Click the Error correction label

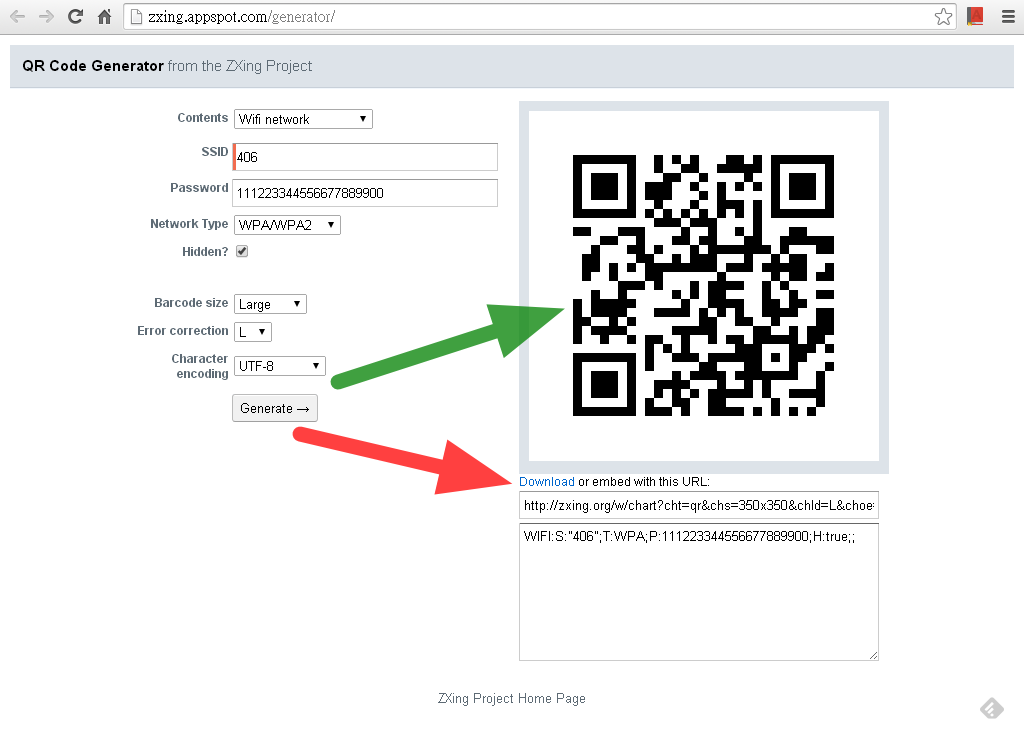(x=183, y=331)
